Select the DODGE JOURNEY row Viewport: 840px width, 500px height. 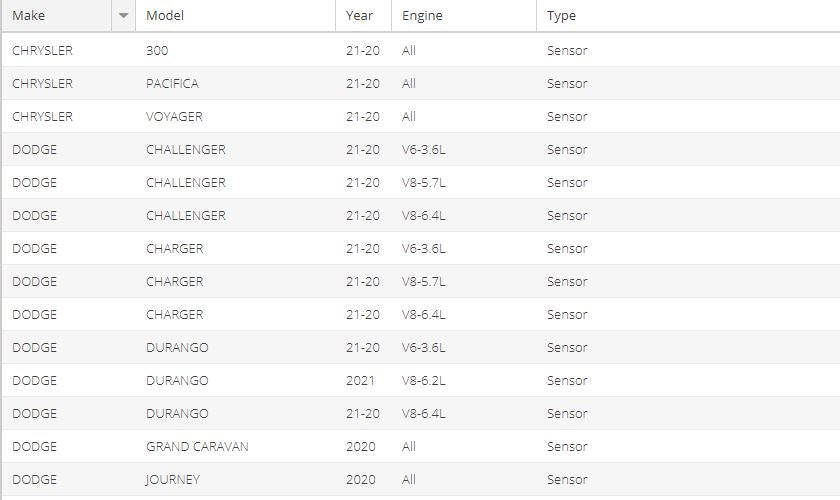pyautogui.click(x=421, y=480)
